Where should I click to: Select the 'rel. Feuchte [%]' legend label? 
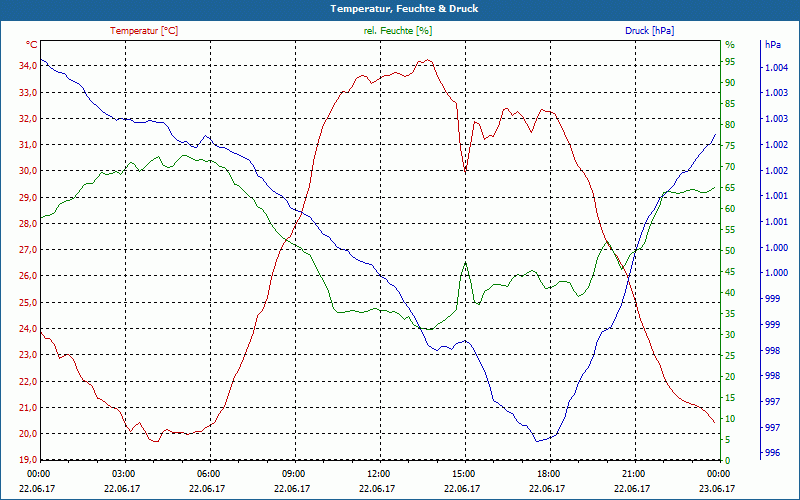click(398, 31)
